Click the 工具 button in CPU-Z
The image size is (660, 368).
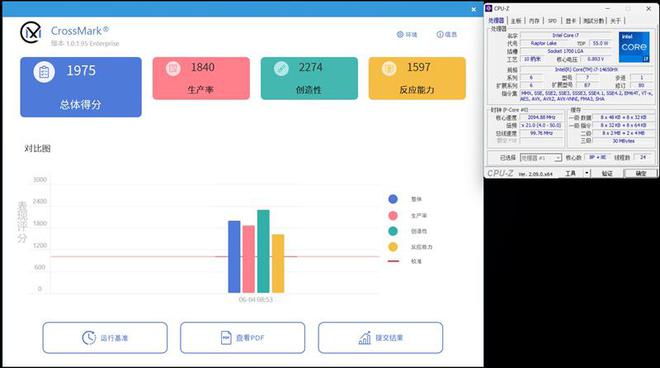tap(571, 173)
